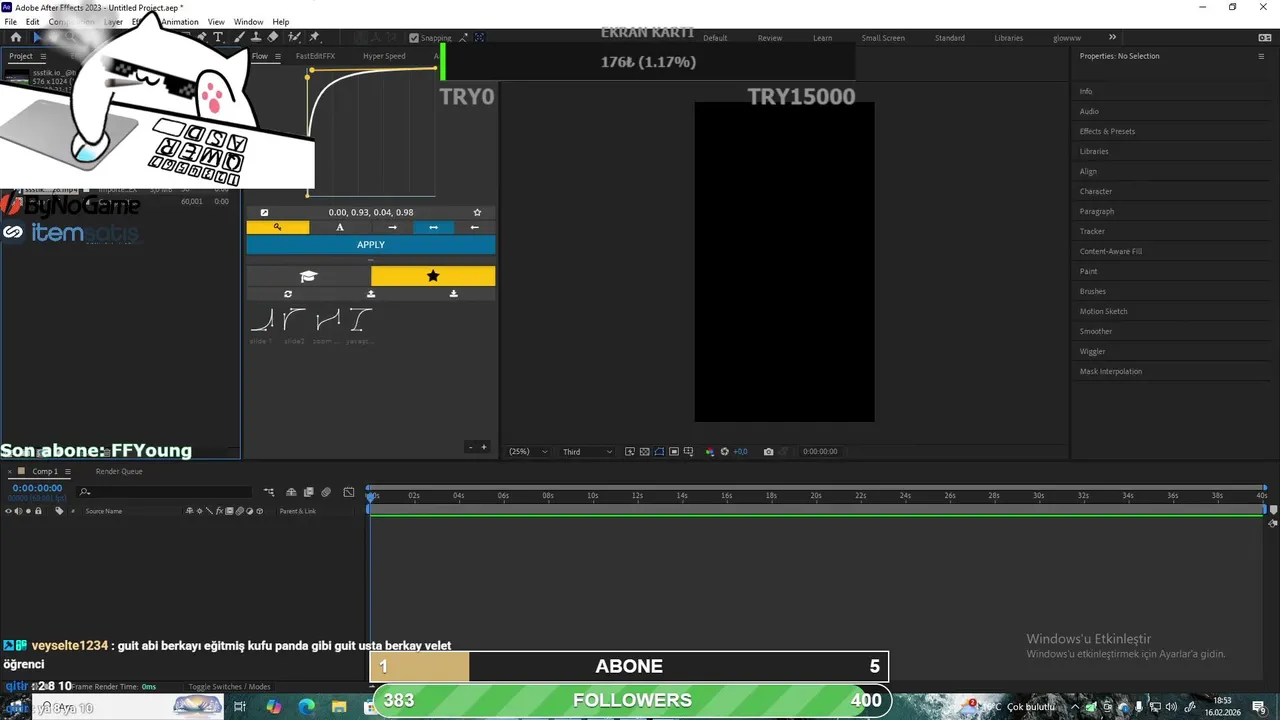Image resolution: width=1280 pixels, height=720 pixels.
Task: Switch to the Render Queue tab
Action: click(x=119, y=471)
